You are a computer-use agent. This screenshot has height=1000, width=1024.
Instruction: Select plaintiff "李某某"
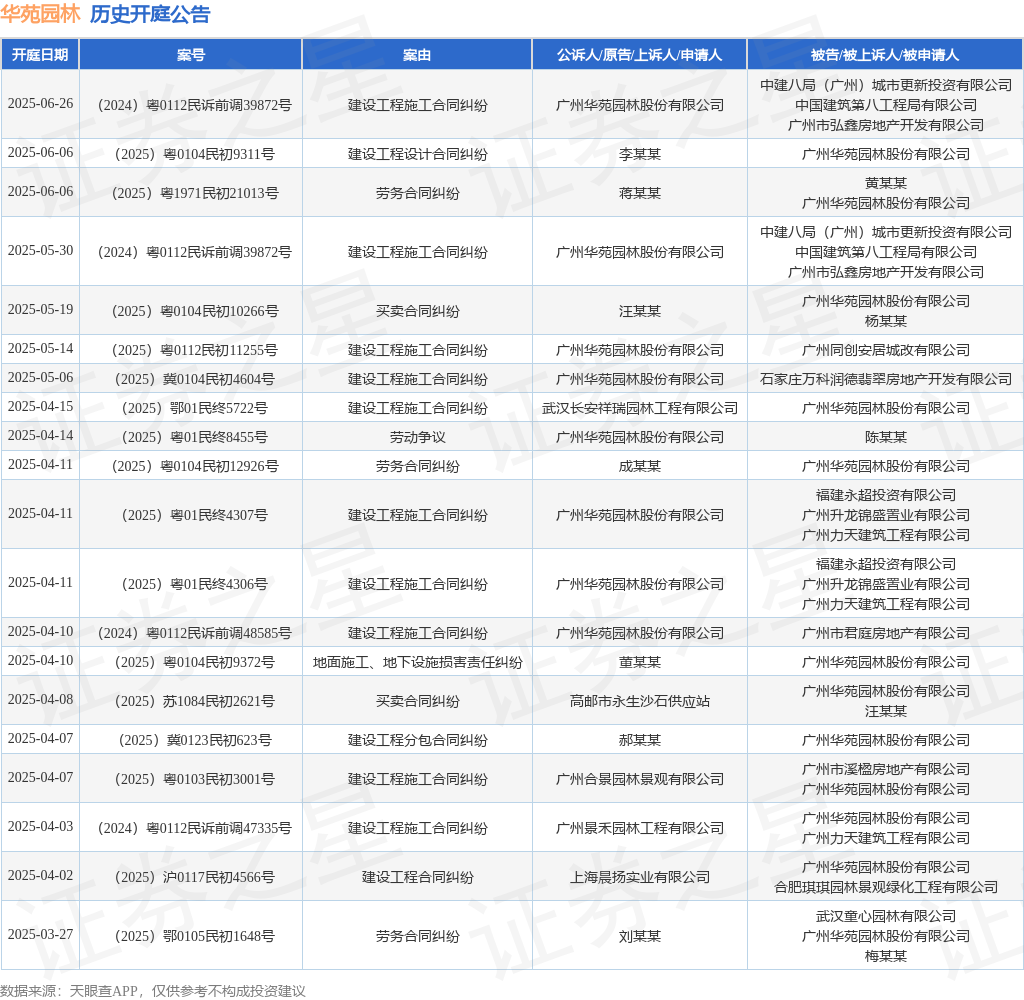(x=639, y=154)
